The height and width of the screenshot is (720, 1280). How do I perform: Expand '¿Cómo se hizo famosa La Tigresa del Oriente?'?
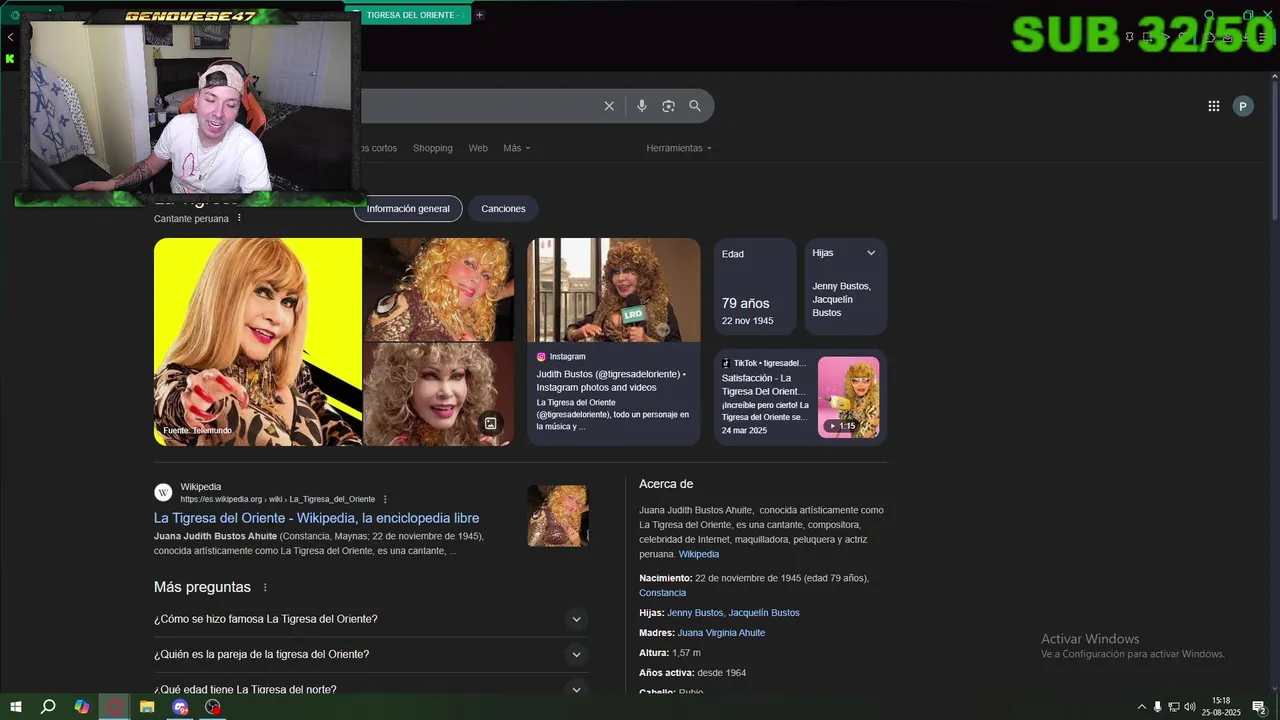click(369, 619)
